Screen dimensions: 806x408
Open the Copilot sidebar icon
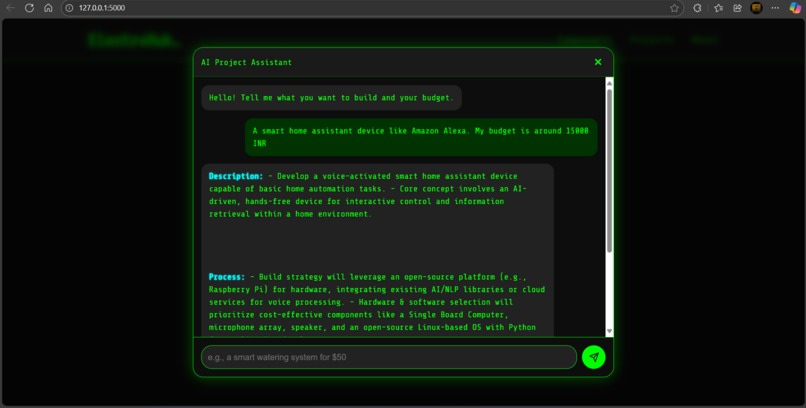795,8
